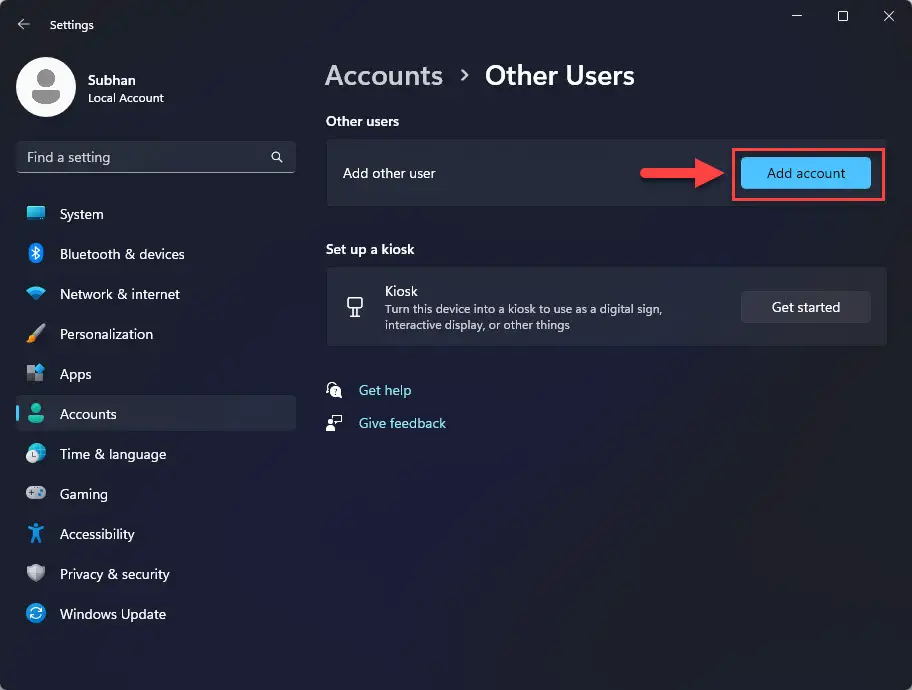The height and width of the screenshot is (690, 912).
Task: Open Bluetooth & devices settings
Action: pos(156,254)
